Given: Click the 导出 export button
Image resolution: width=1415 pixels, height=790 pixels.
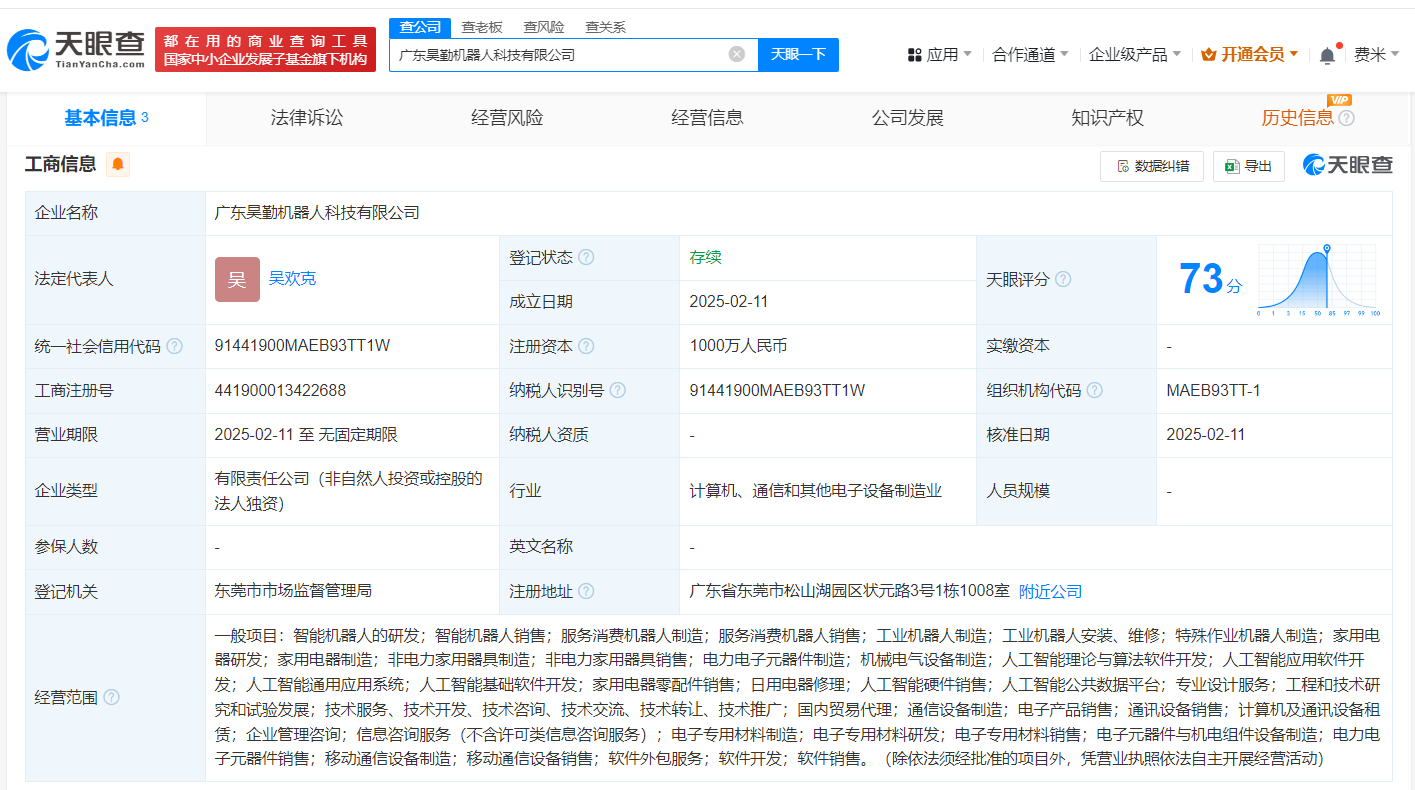Looking at the screenshot, I should tap(1249, 166).
